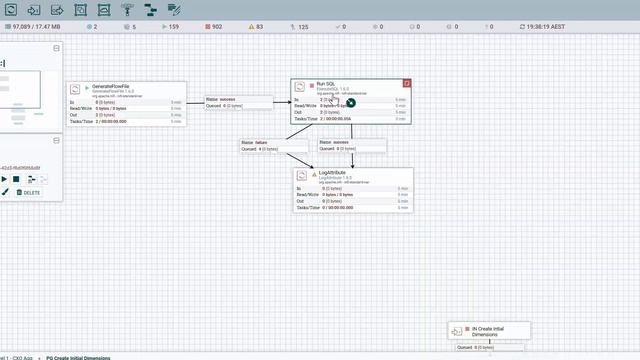Screen dimensions: 640x360
Task: Click the running components count 159
Action: coord(170,27)
